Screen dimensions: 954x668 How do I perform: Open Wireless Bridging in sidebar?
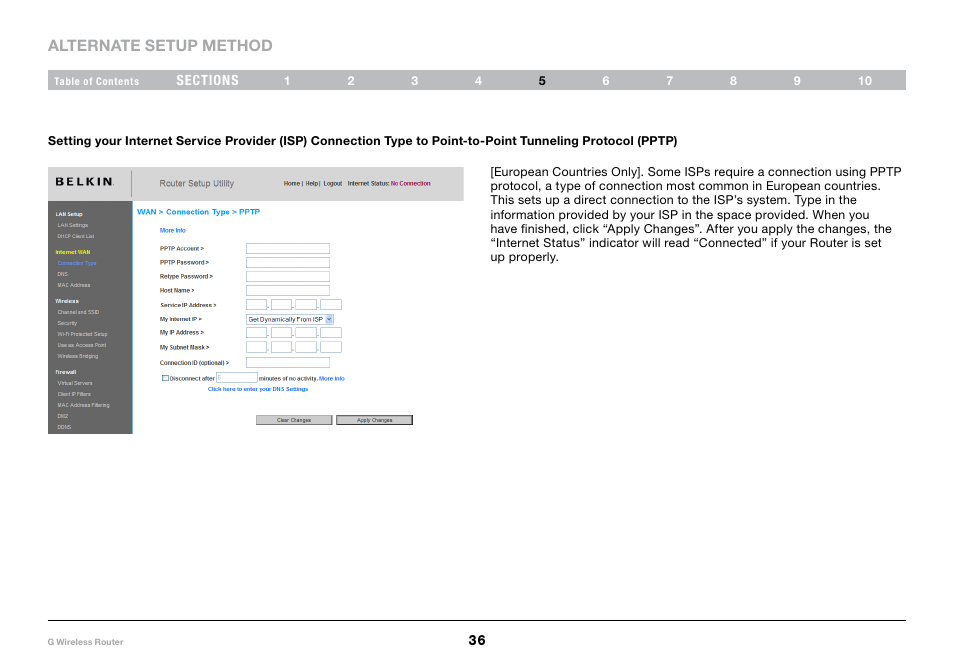[77, 356]
